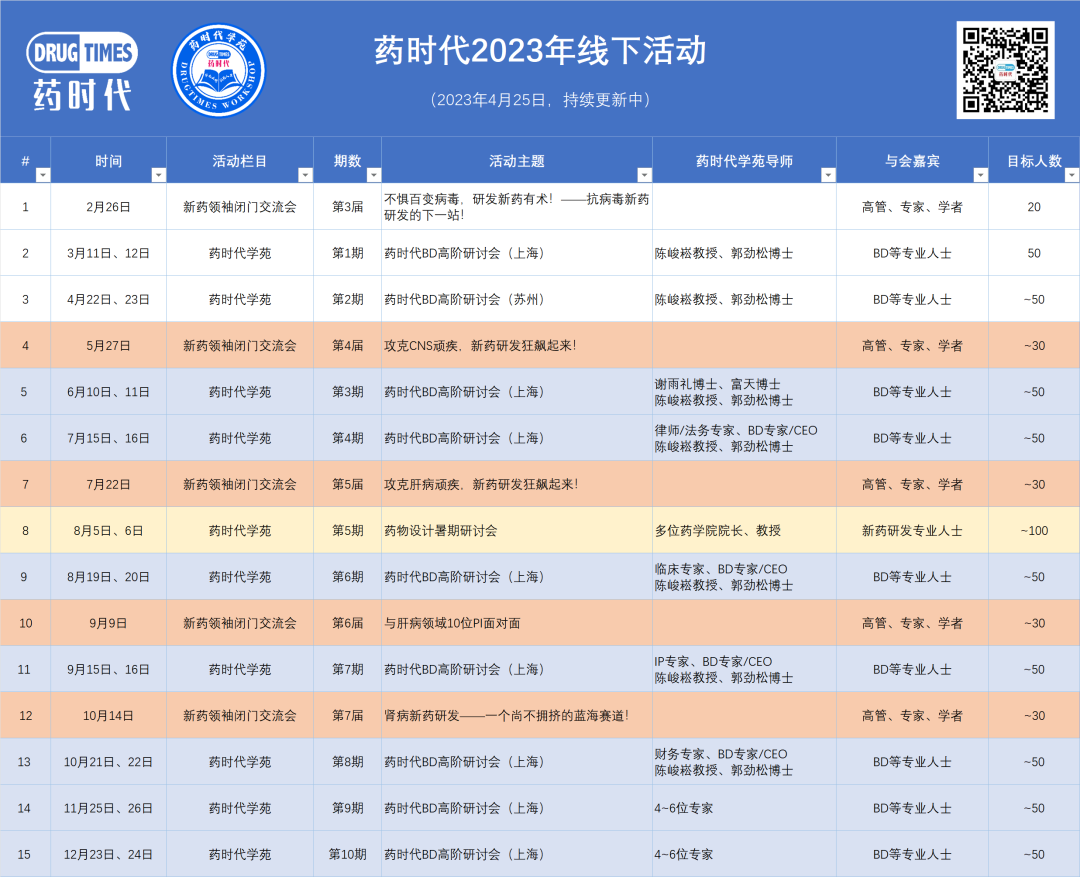Select row number 10
This screenshot has width=1080, height=877.
(25, 623)
